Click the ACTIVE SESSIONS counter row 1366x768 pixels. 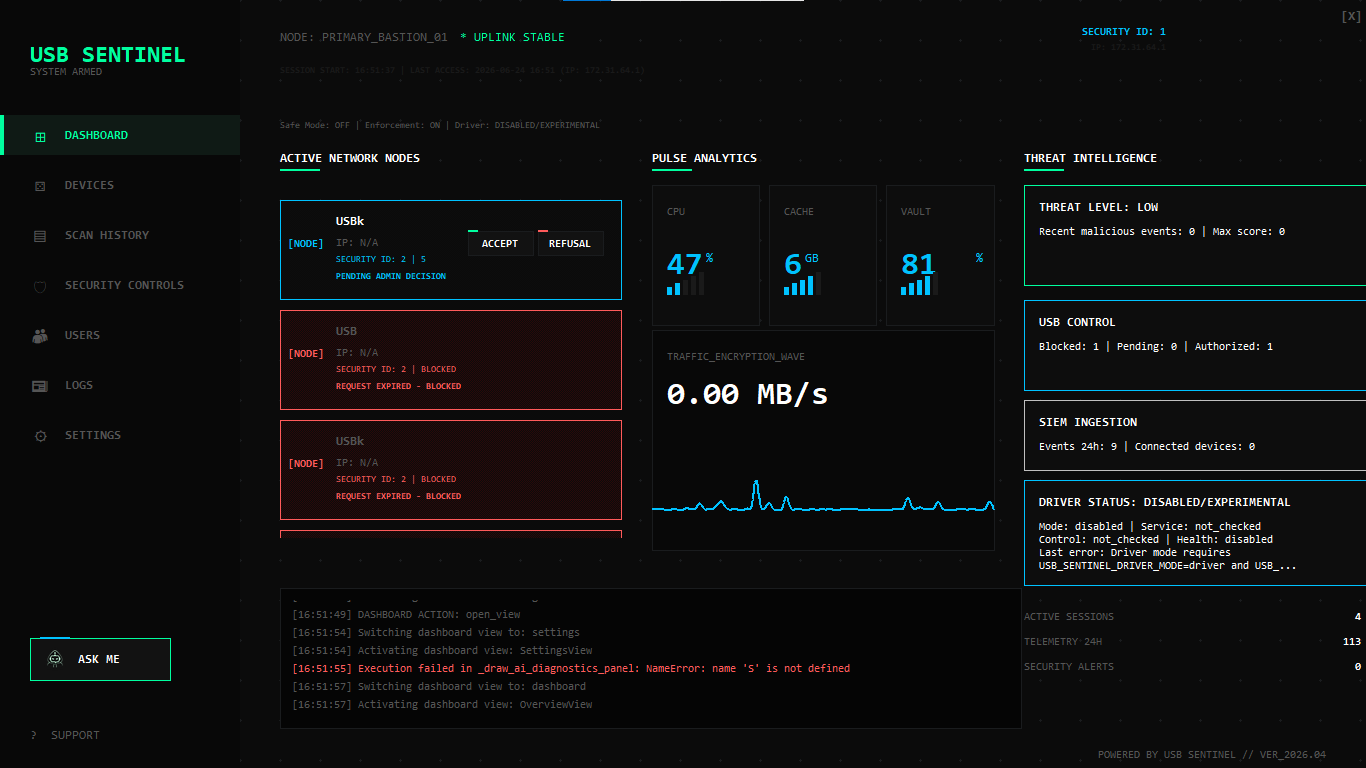[x=1192, y=617]
